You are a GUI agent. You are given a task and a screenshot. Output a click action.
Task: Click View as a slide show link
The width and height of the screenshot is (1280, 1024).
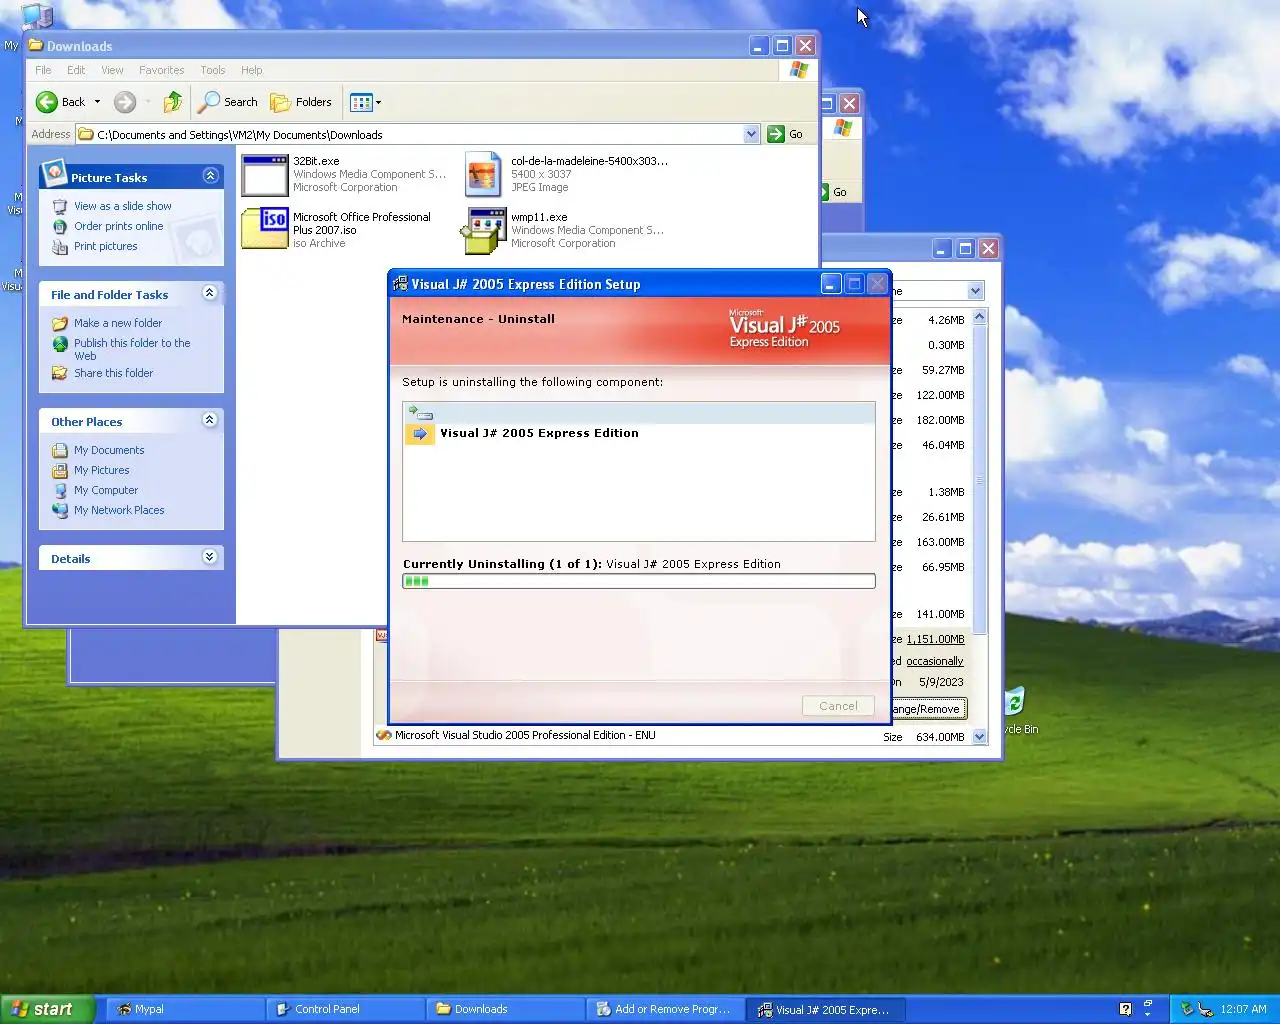click(x=122, y=206)
